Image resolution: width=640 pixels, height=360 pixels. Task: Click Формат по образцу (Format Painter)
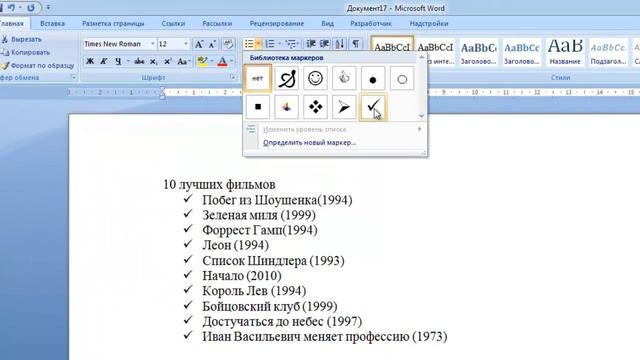[38, 65]
